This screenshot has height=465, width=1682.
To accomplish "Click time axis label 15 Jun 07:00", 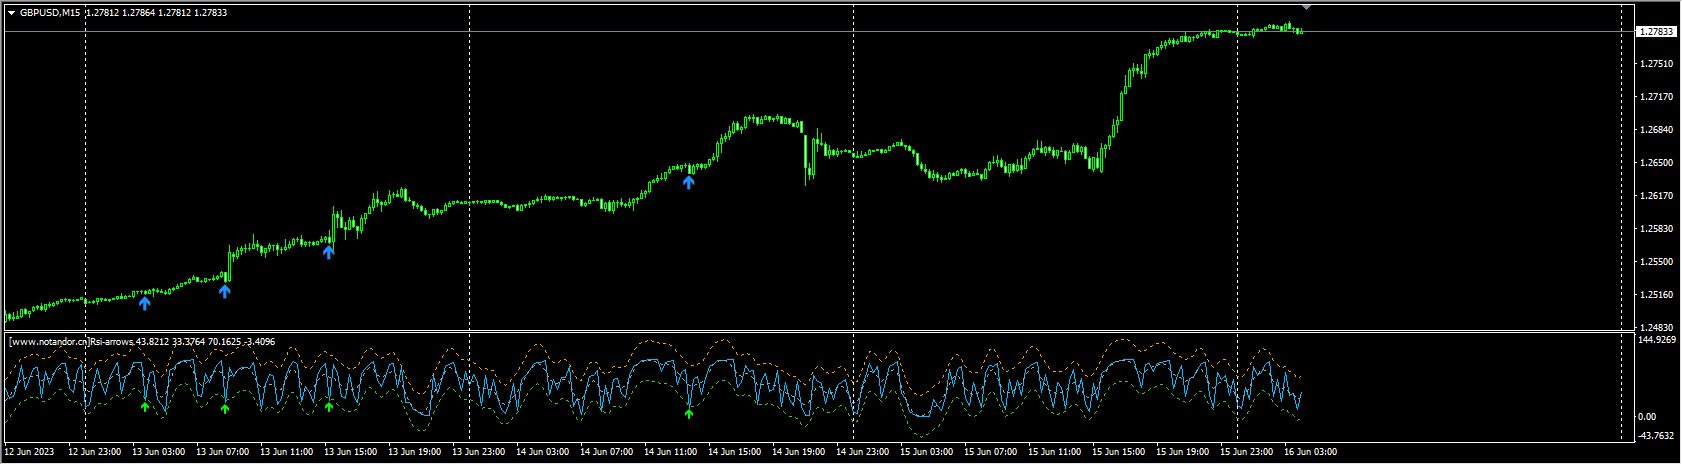I will coord(991,452).
